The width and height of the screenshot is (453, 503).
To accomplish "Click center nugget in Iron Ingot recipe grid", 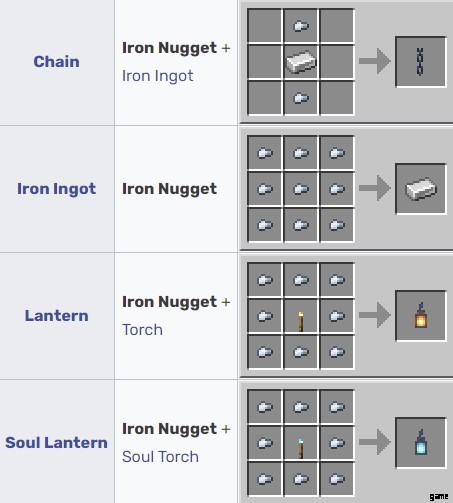I will point(301,189).
